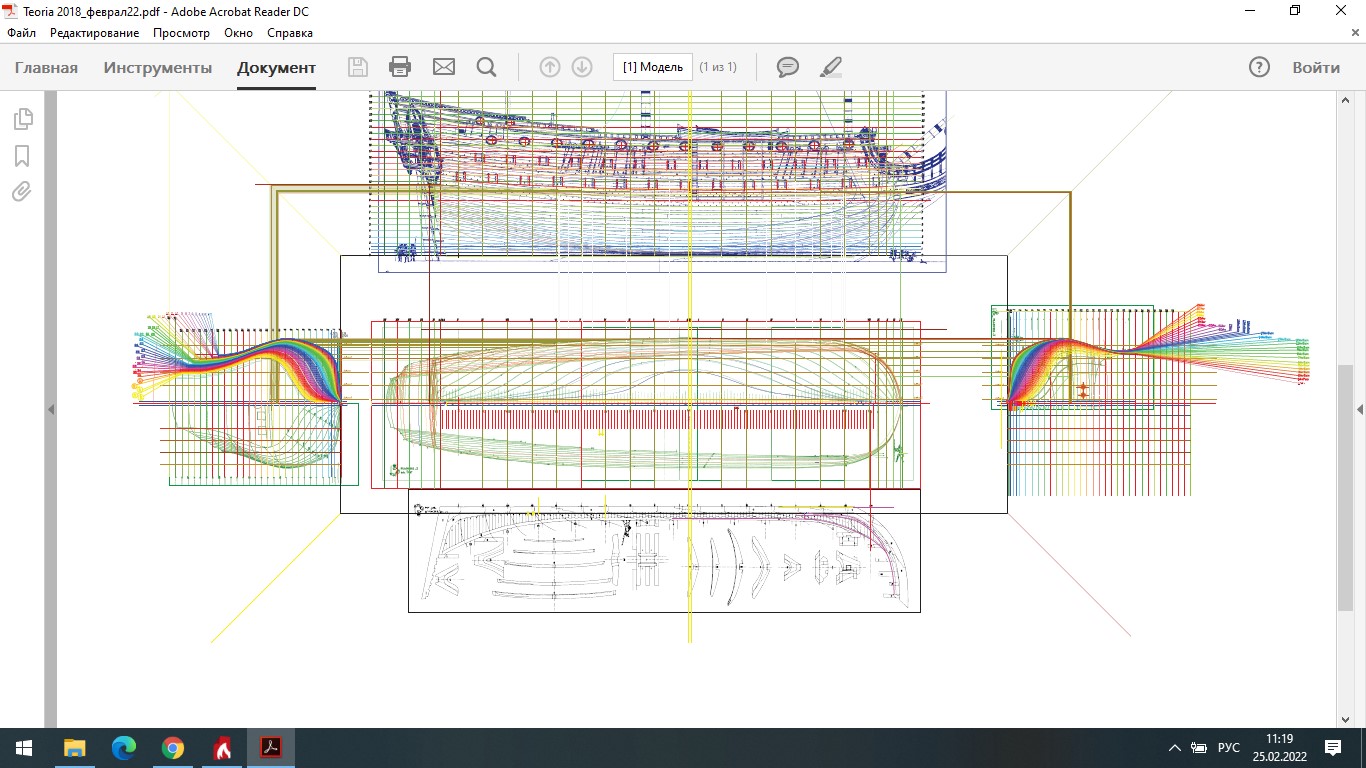Image resolution: width=1366 pixels, height=768 pixels.
Task: Click the battery status tray icon
Action: (1201, 748)
